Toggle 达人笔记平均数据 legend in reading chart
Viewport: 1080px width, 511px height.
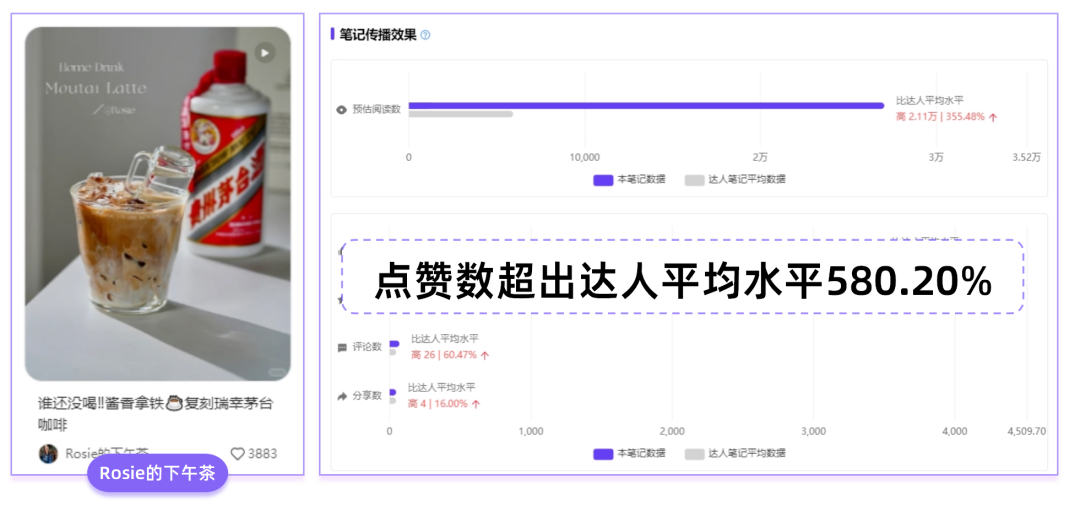pos(735,180)
